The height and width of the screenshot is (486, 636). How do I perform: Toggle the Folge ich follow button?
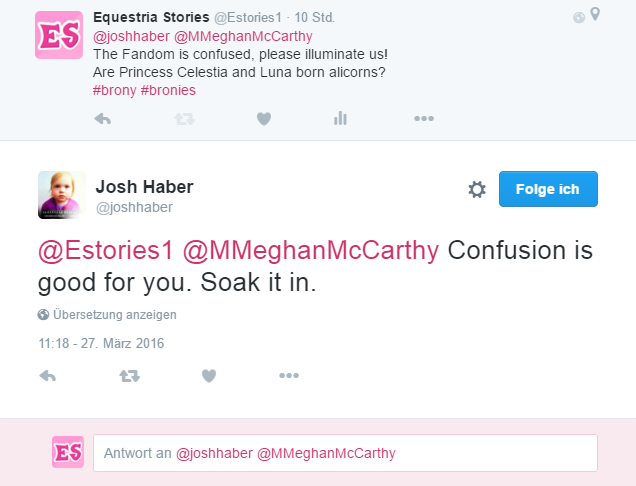(x=548, y=189)
